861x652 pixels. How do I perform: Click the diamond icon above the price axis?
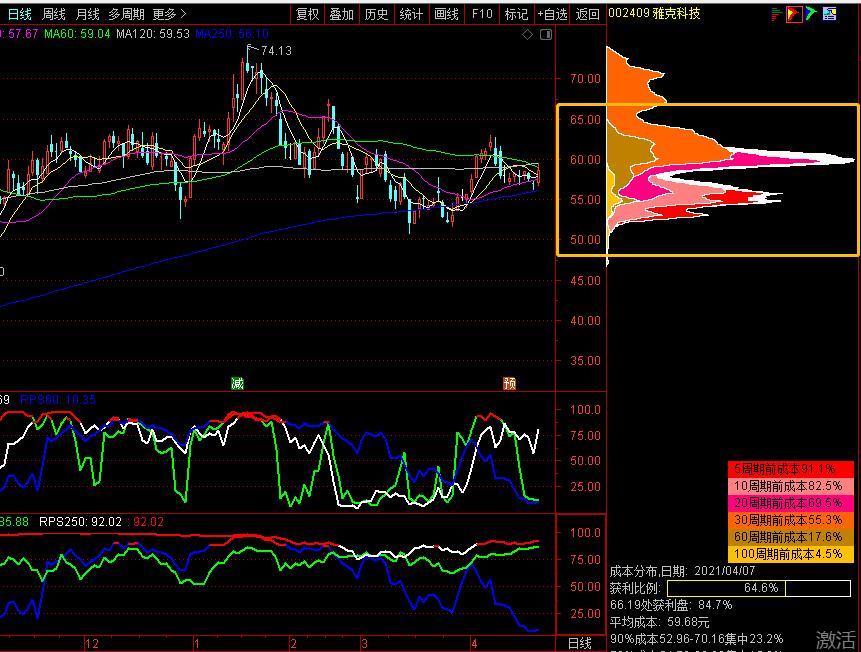tap(528, 35)
